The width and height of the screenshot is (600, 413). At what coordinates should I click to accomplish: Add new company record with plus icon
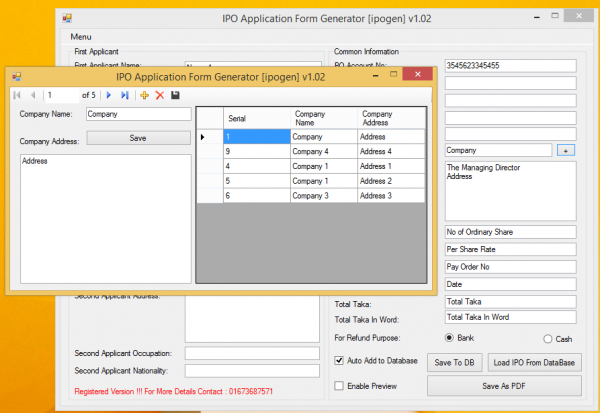(x=144, y=95)
